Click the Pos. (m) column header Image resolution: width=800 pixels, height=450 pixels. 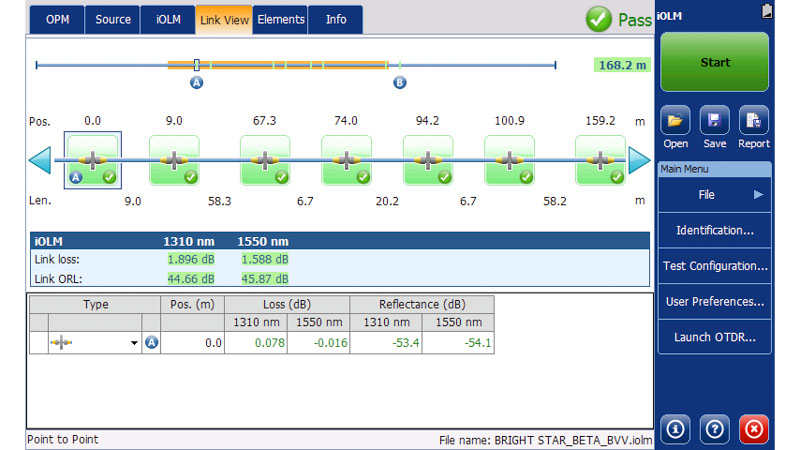click(x=192, y=305)
